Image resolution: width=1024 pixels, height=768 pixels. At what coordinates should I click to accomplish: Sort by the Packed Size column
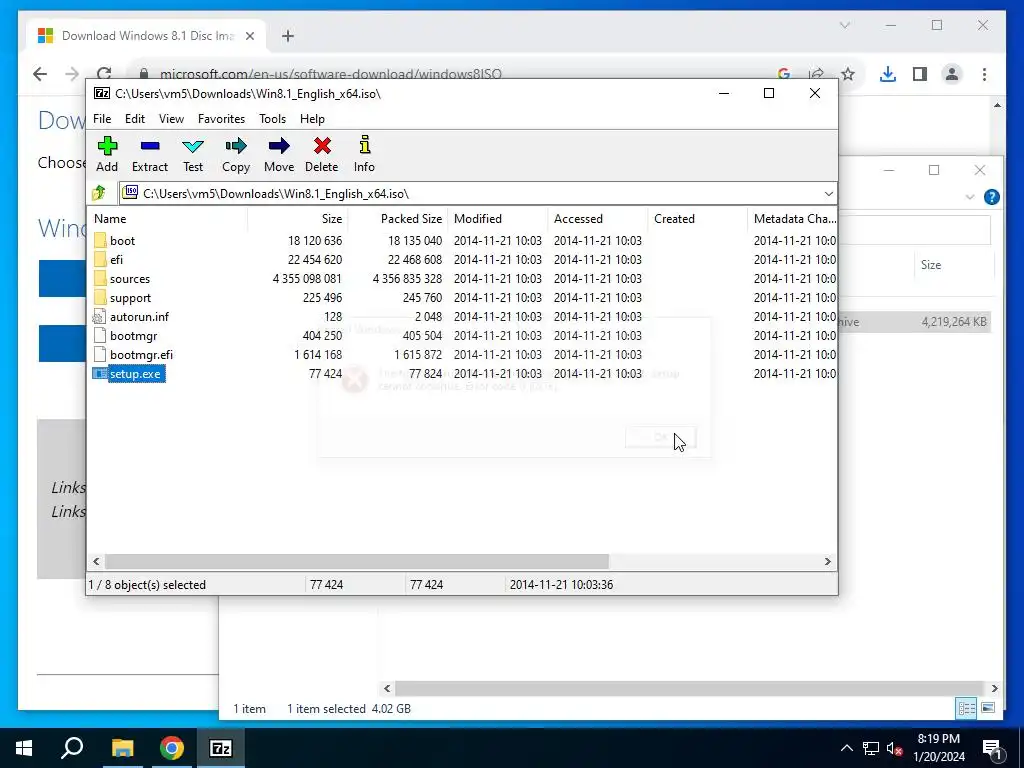[398, 219]
